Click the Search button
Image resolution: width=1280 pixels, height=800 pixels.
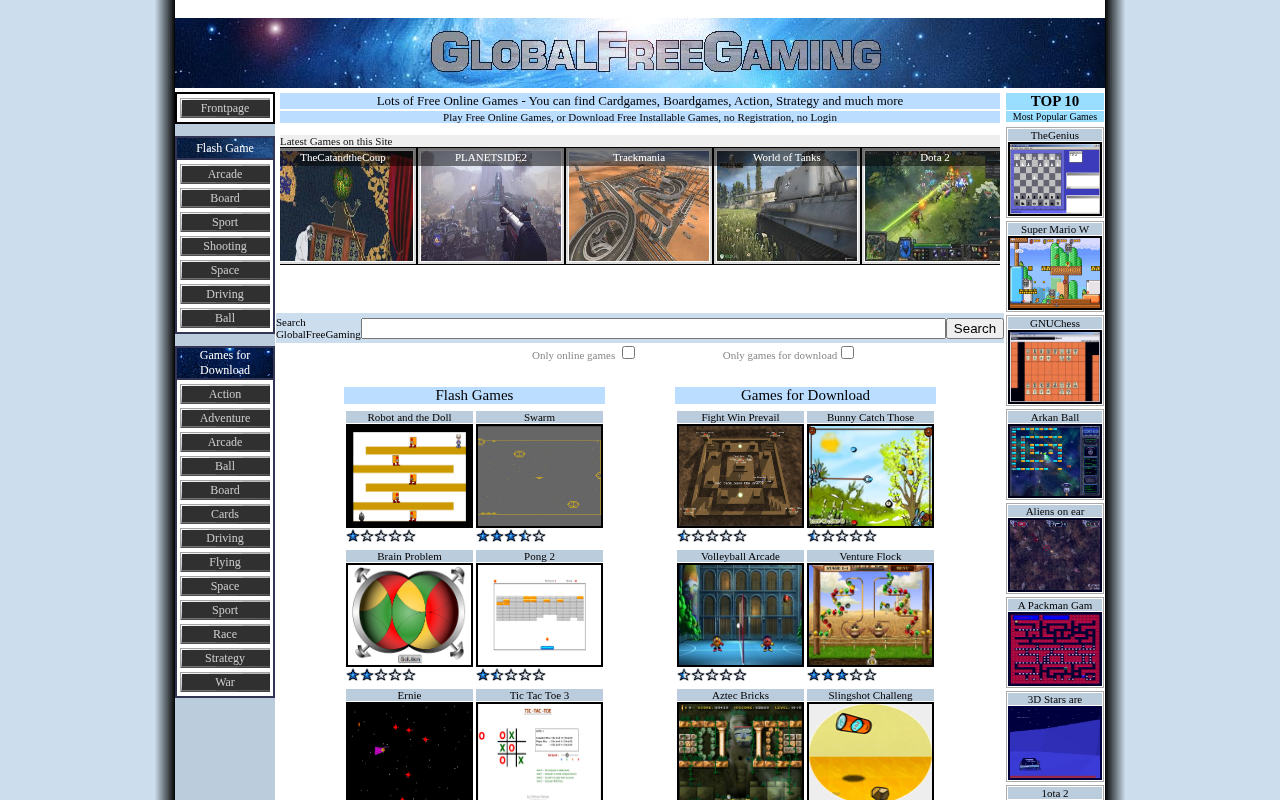(975, 328)
